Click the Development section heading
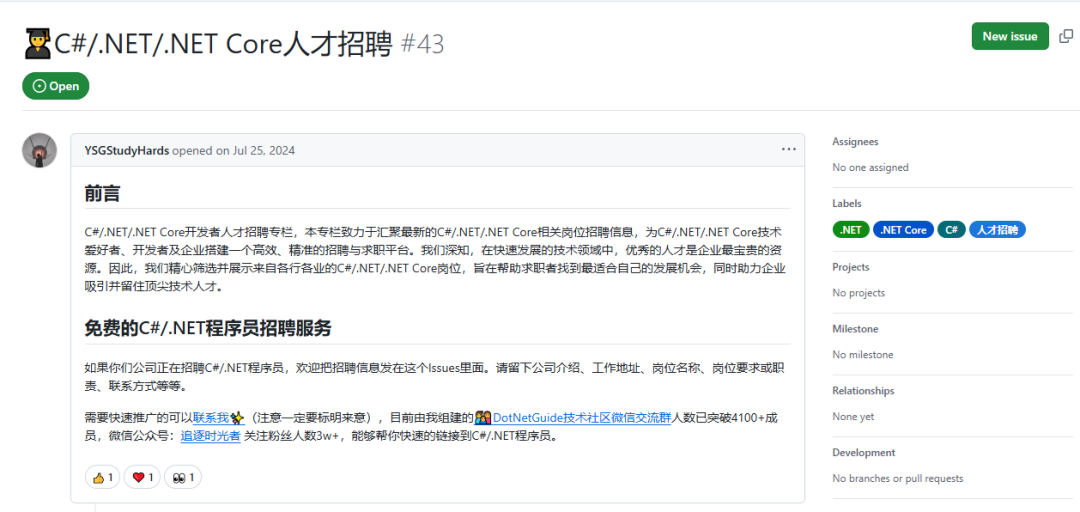This screenshot has height=512, width=1080. pyautogui.click(x=864, y=453)
